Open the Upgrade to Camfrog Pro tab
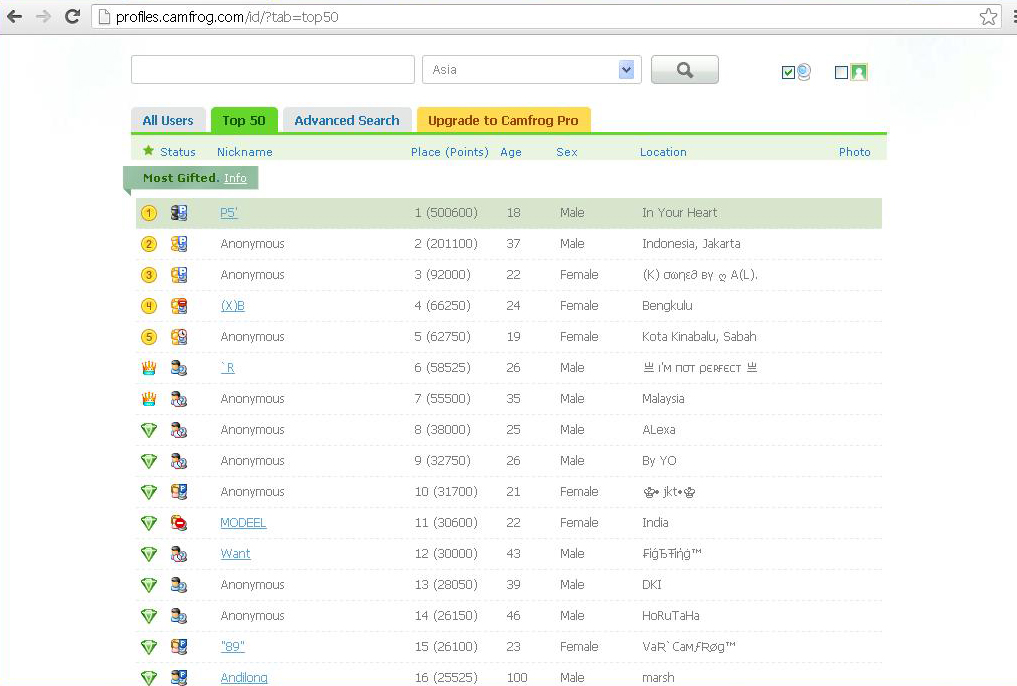Viewport: 1017px width, 686px height. [x=503, y=120]
